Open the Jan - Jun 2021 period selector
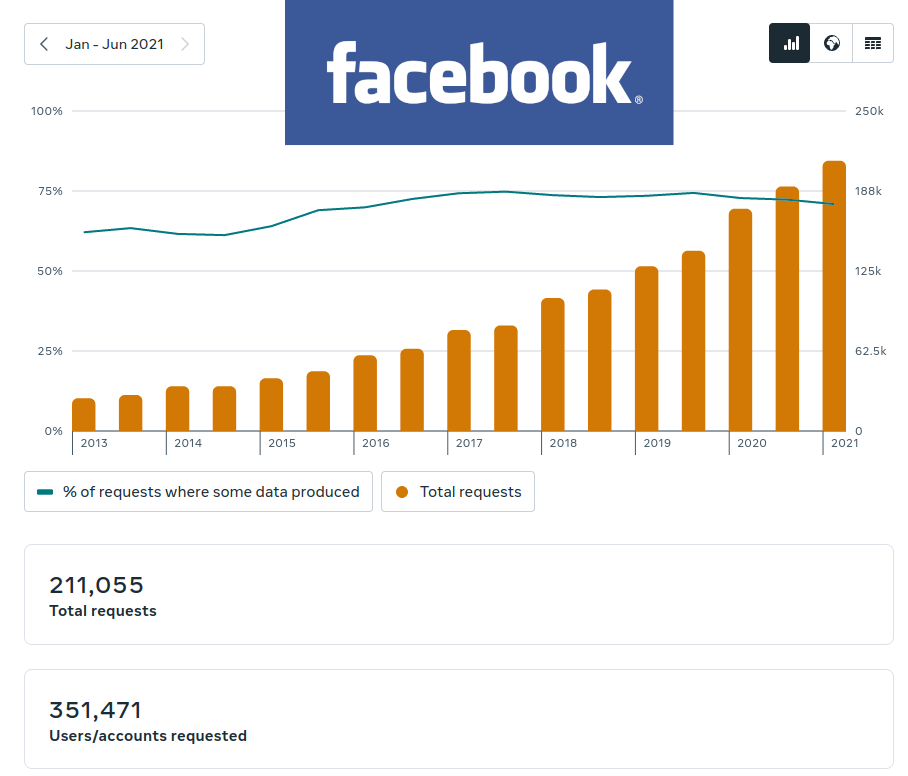908x776 pixels. click(114, 44)
